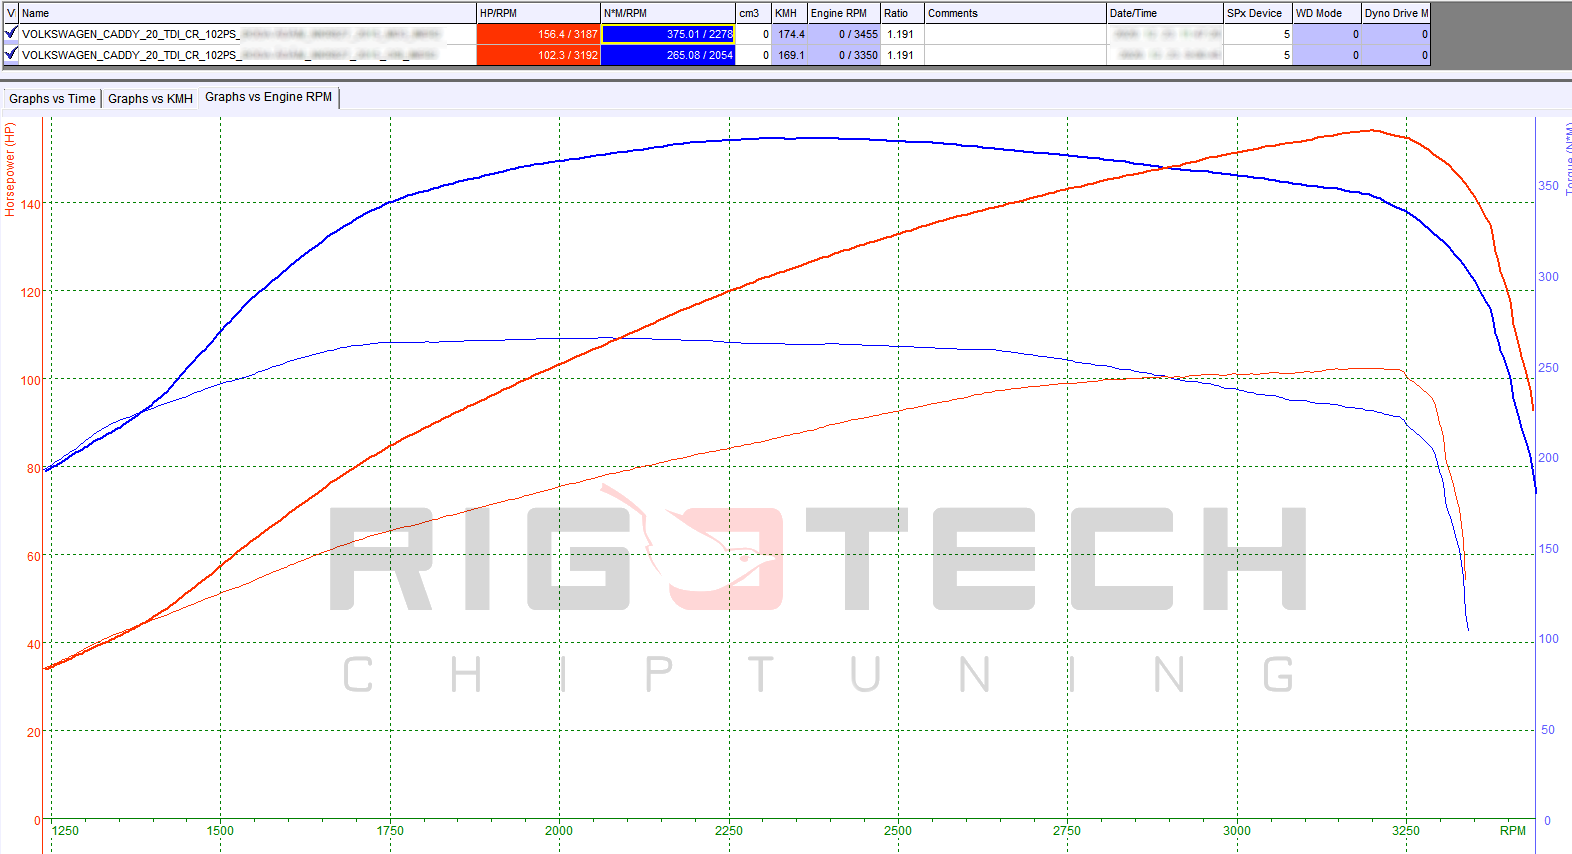Click the 3250 RPM axis tick label
The width and height of the screenshot is (1572, 854).
1405,830
